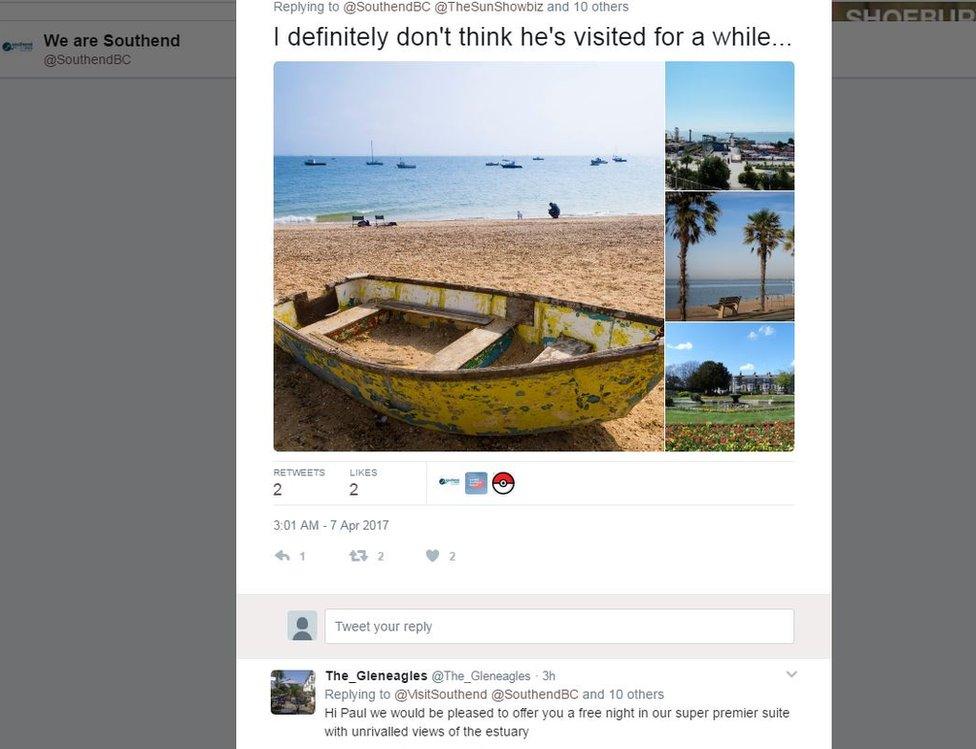The height and width of the screenshot is (749, 976).
Task: Open the palm trees thumbnail image
Action: tap(729, 255)
